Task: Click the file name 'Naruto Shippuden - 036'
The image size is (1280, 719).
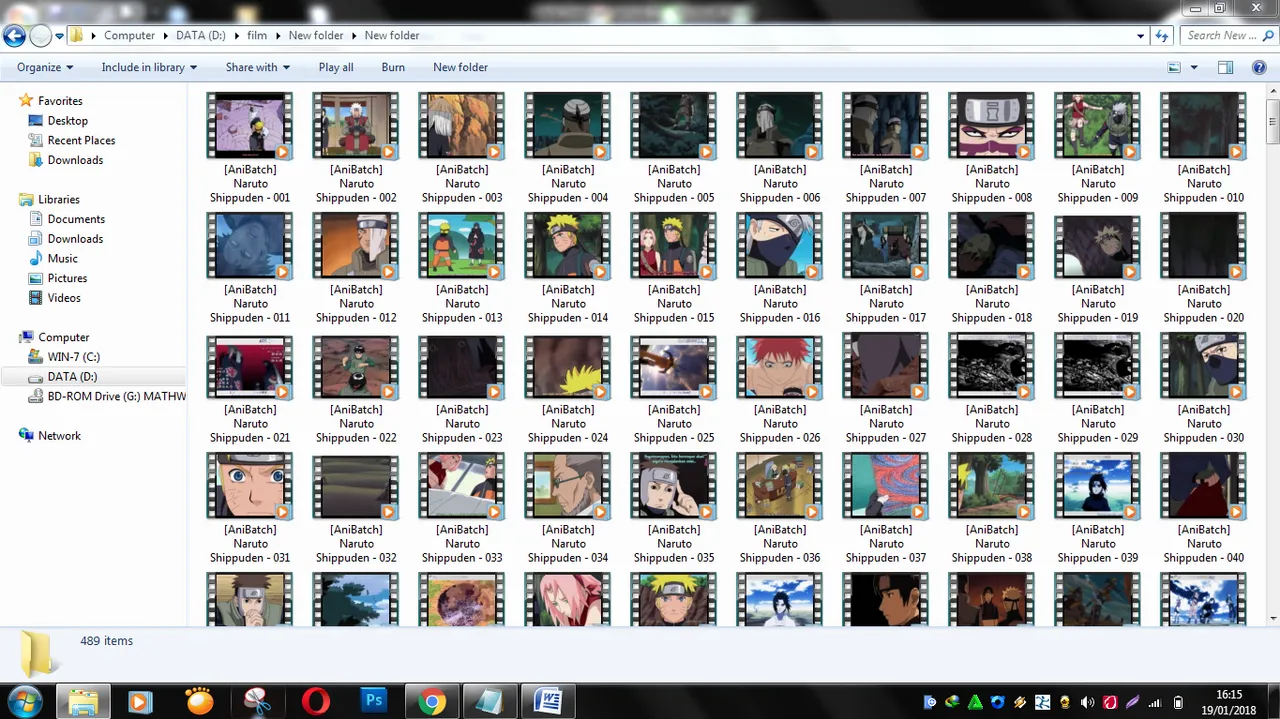Action: 780,544
